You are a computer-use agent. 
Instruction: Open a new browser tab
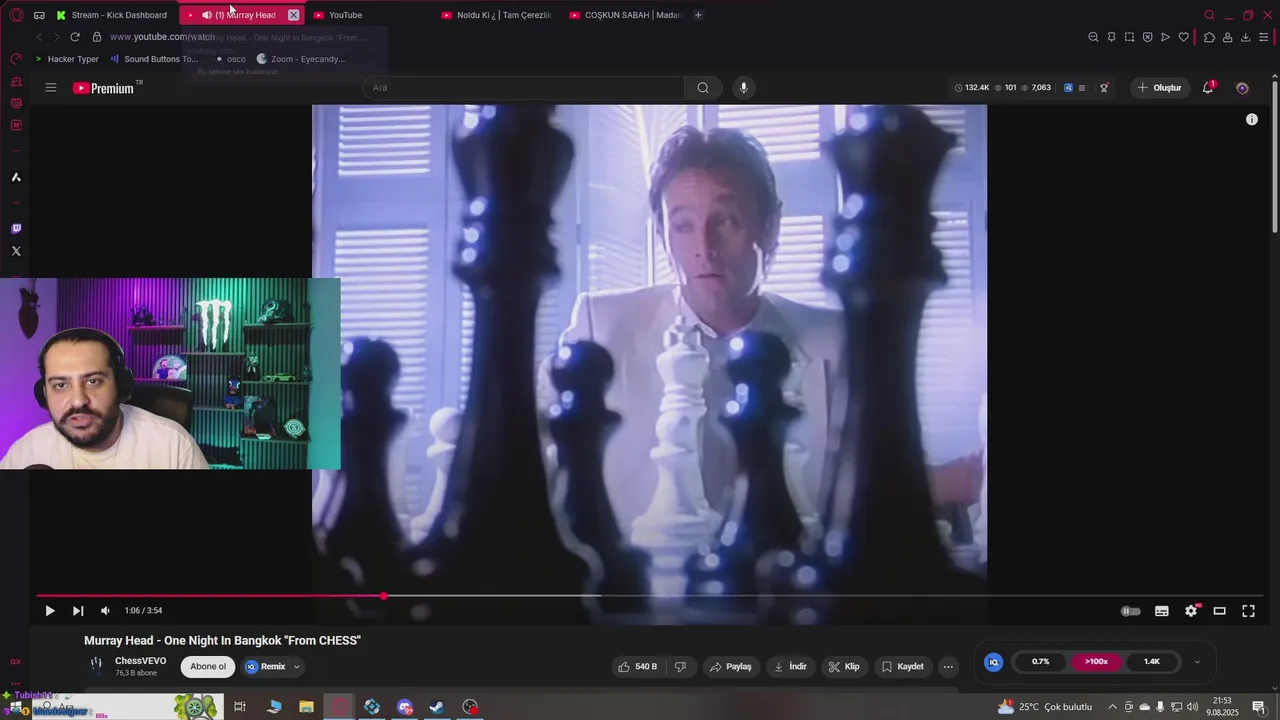click(x=698, y=15)
